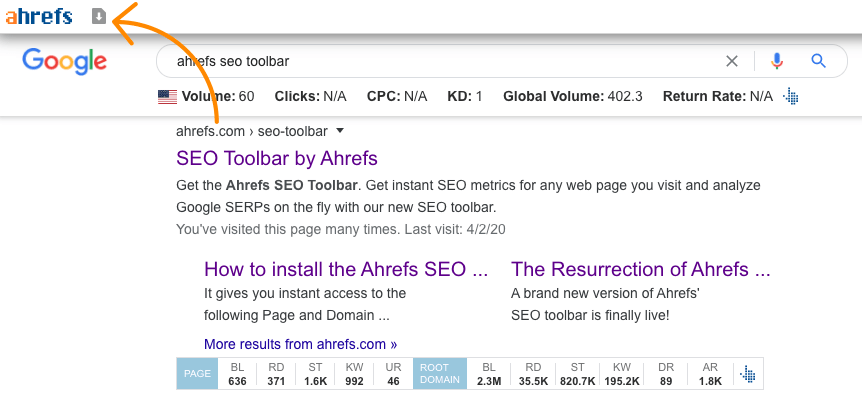Image resolution: width=862 pixels, height=411 pixels.
Task: Click Ahrefs icon at end of metrics bar
Action: coord(748,374)
